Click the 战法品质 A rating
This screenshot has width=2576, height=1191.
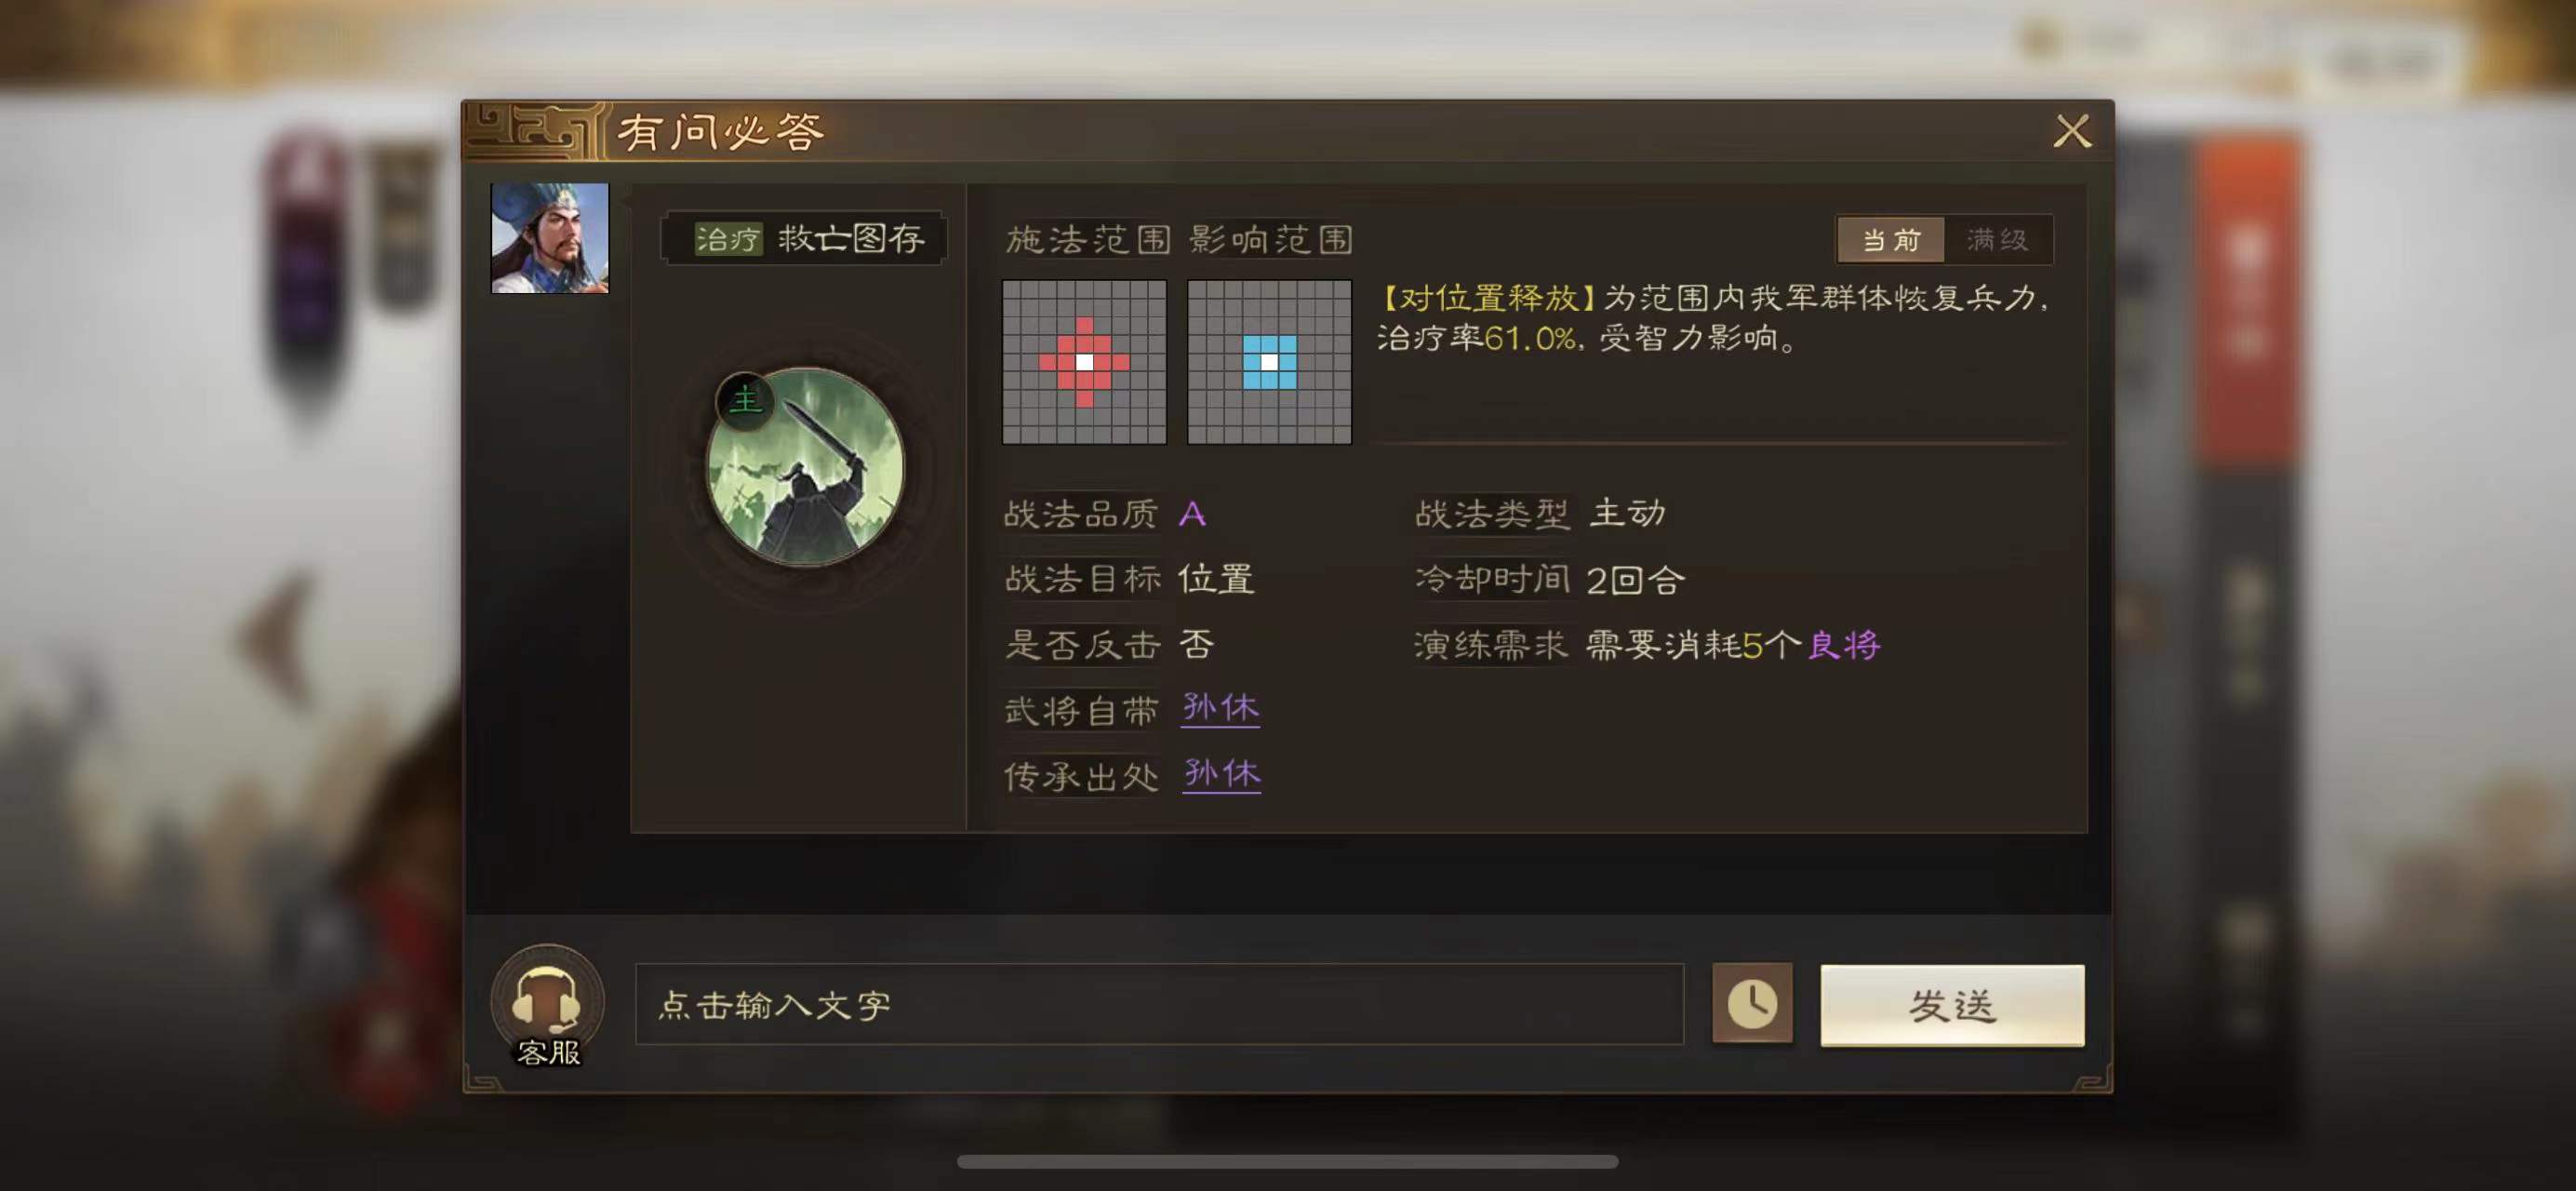pos(1192,515)
